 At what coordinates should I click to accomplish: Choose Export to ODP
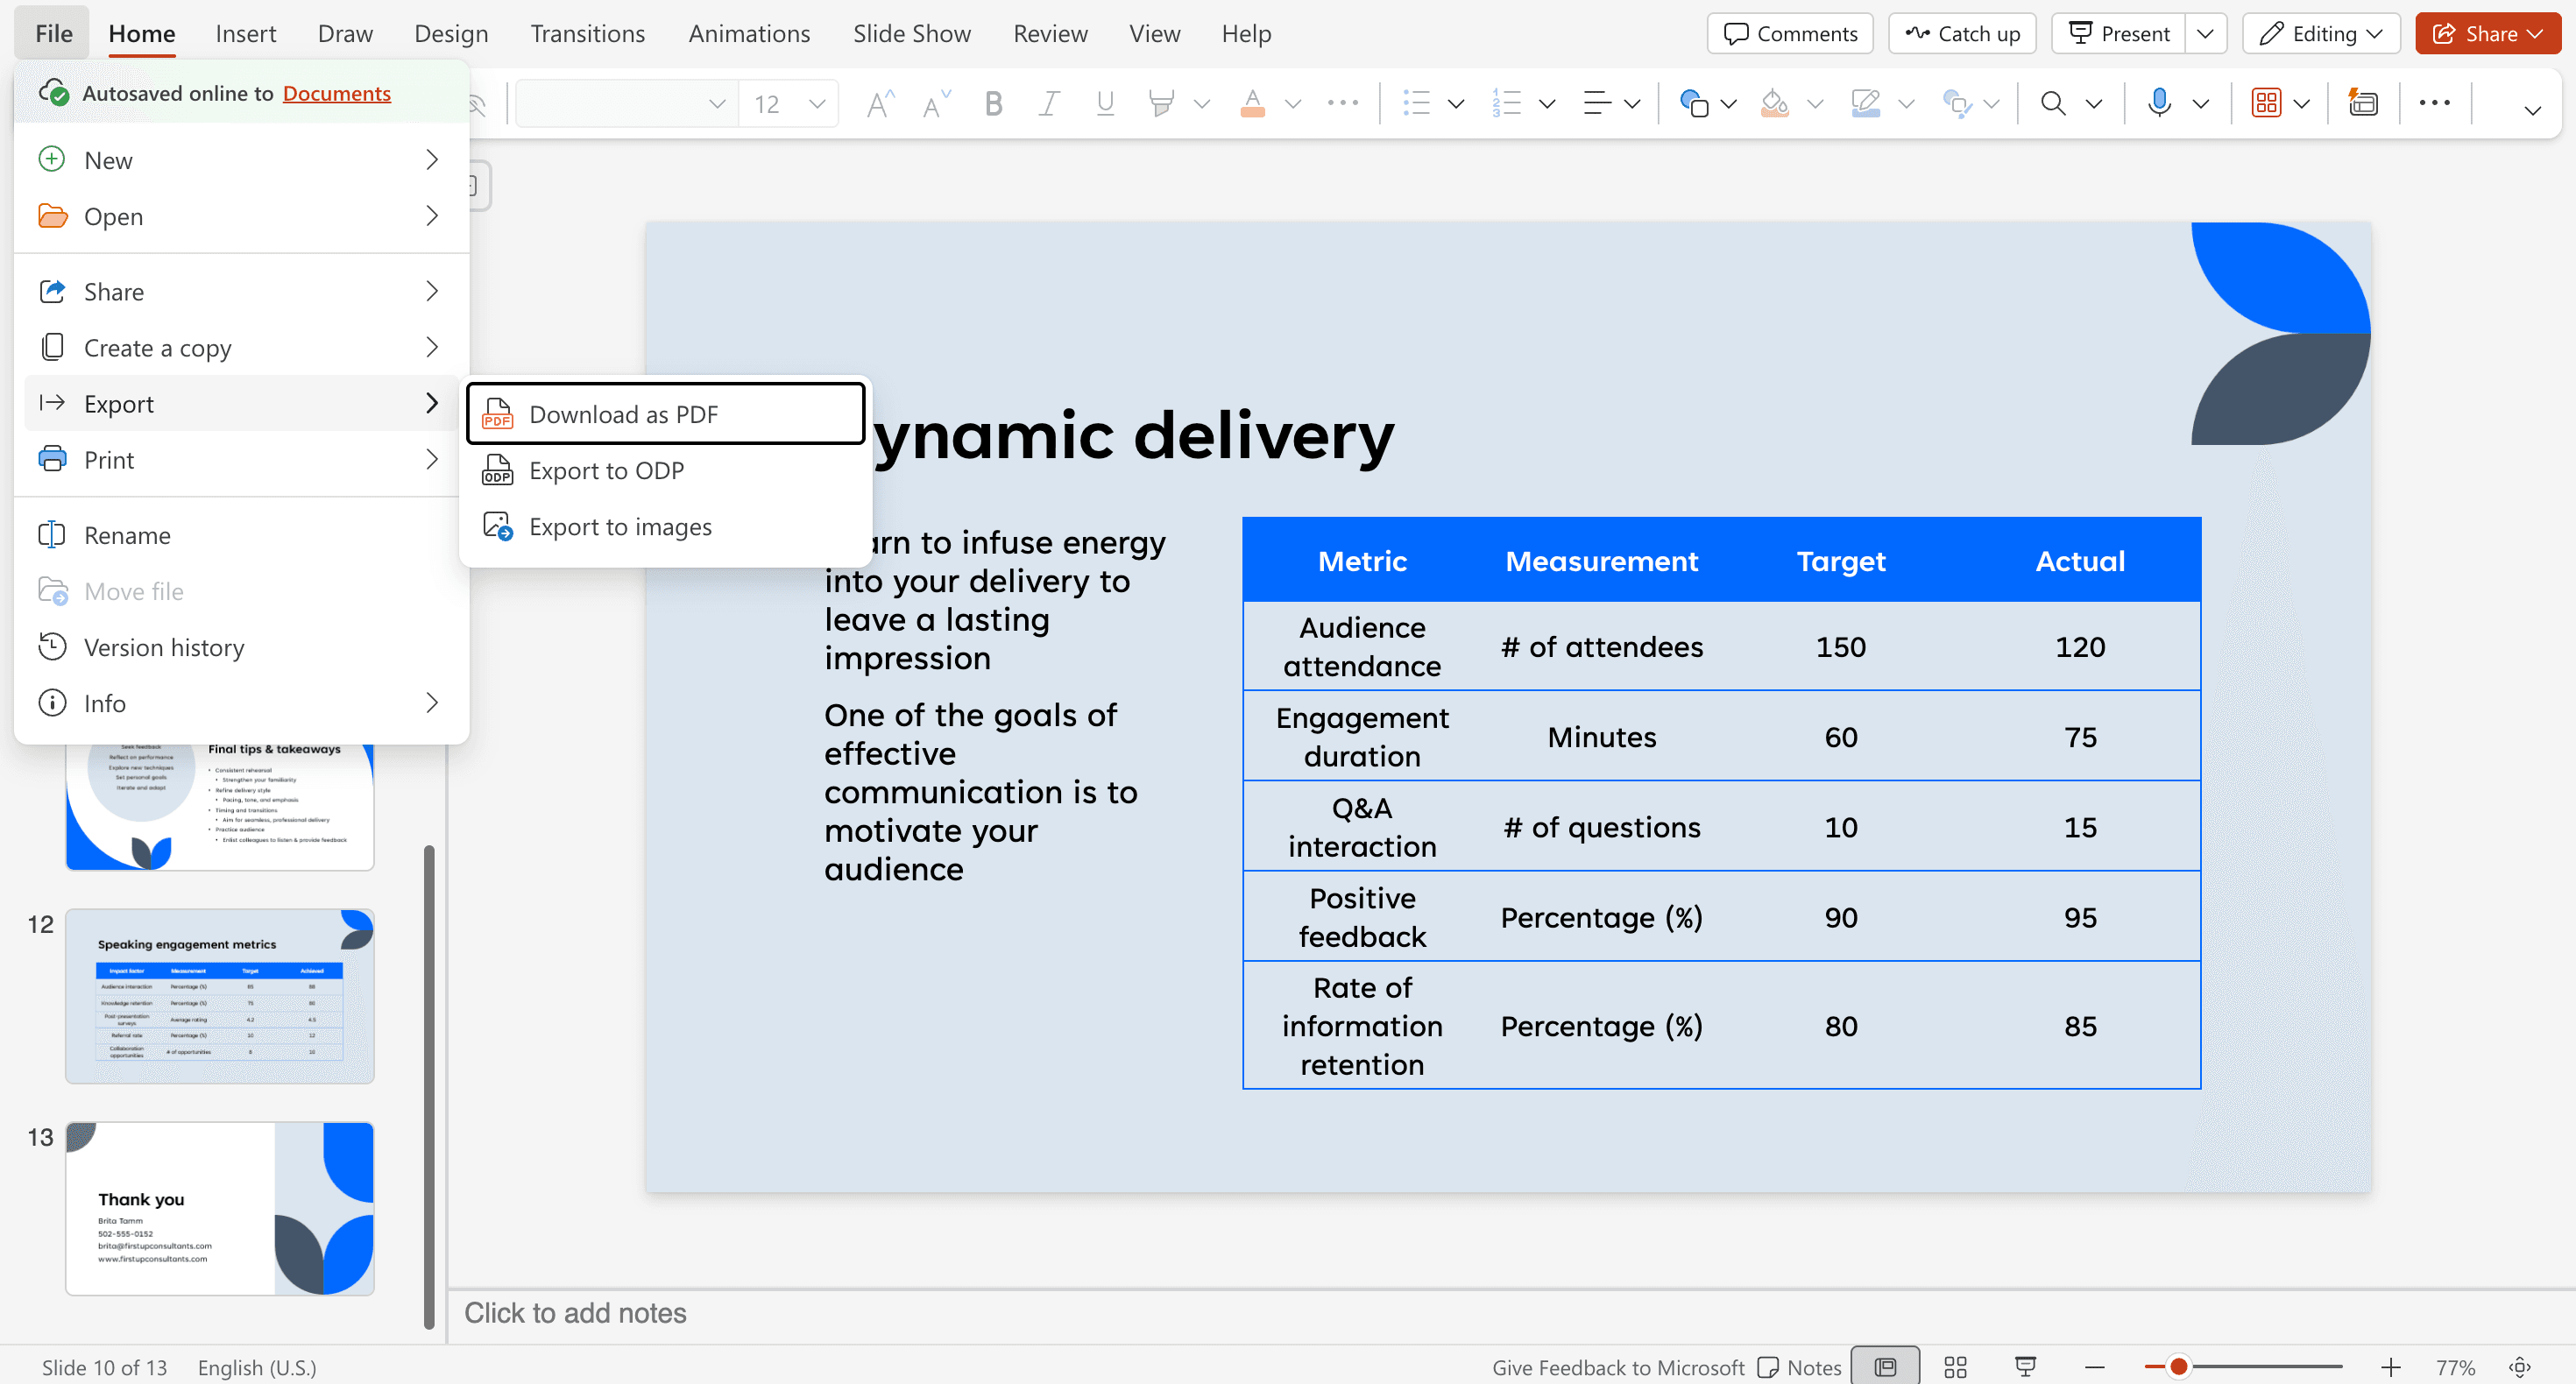tap(665, 470)
